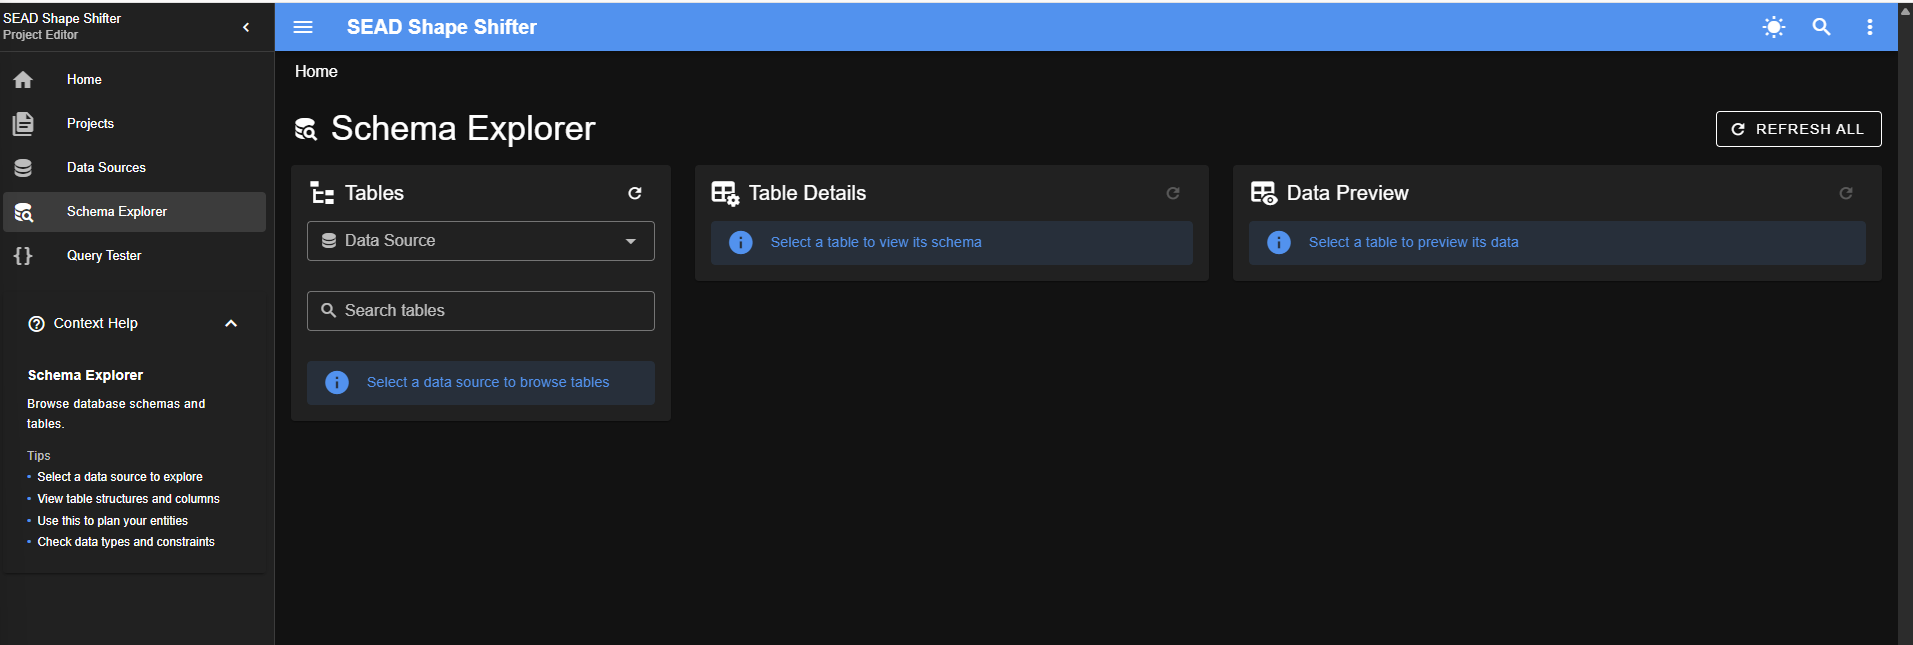
Task: Open Projects in sidebar
Action: tap(90, 124)
